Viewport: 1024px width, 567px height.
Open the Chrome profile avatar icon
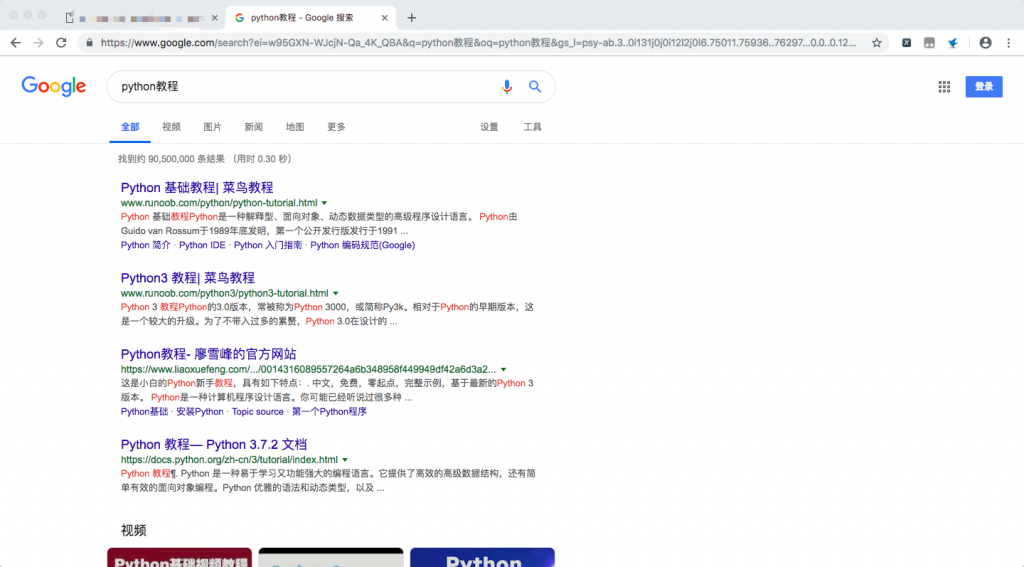click(985, 43)
